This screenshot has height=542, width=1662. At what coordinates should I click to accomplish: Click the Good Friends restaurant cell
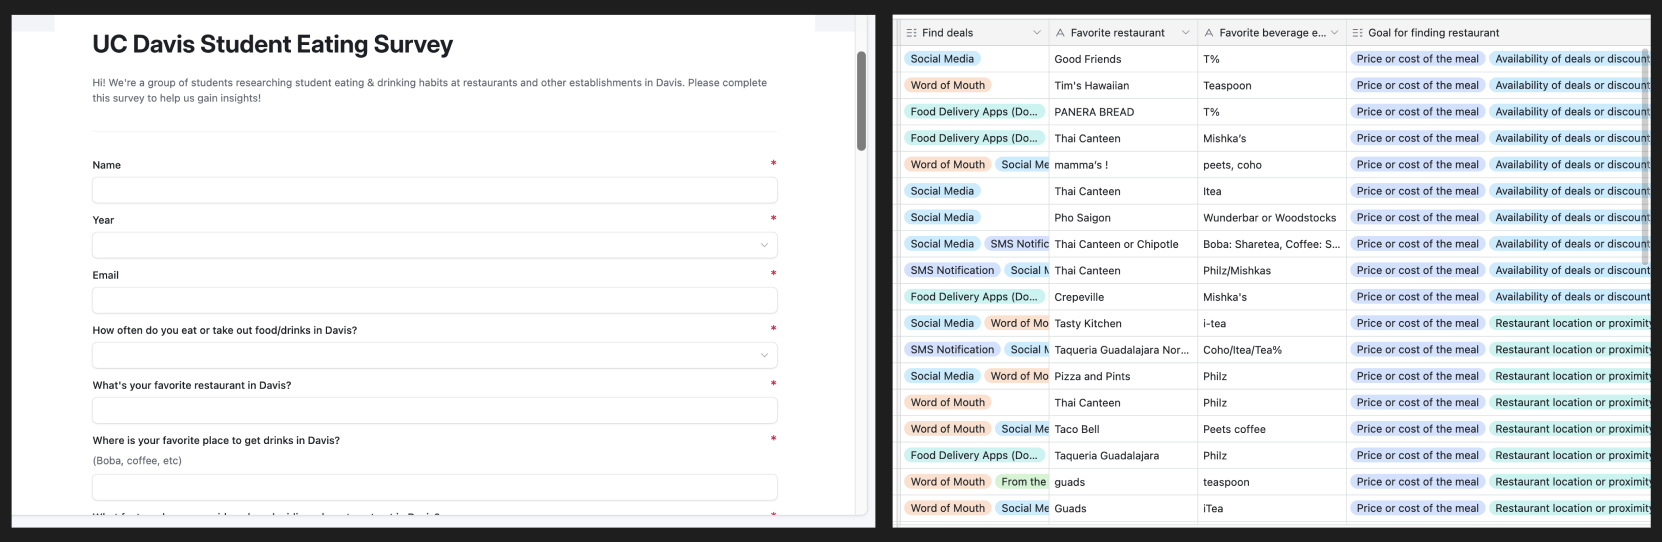(1123, 59)
